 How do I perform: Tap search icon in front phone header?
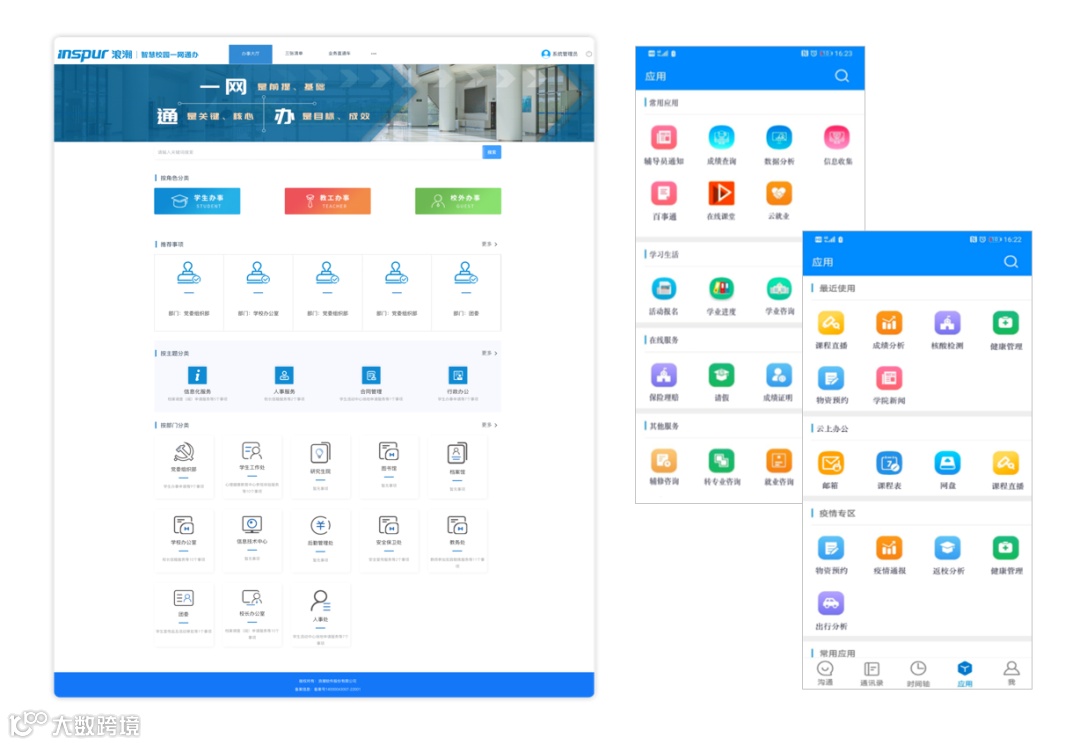pyautogui.click(x=1010, y=262)
